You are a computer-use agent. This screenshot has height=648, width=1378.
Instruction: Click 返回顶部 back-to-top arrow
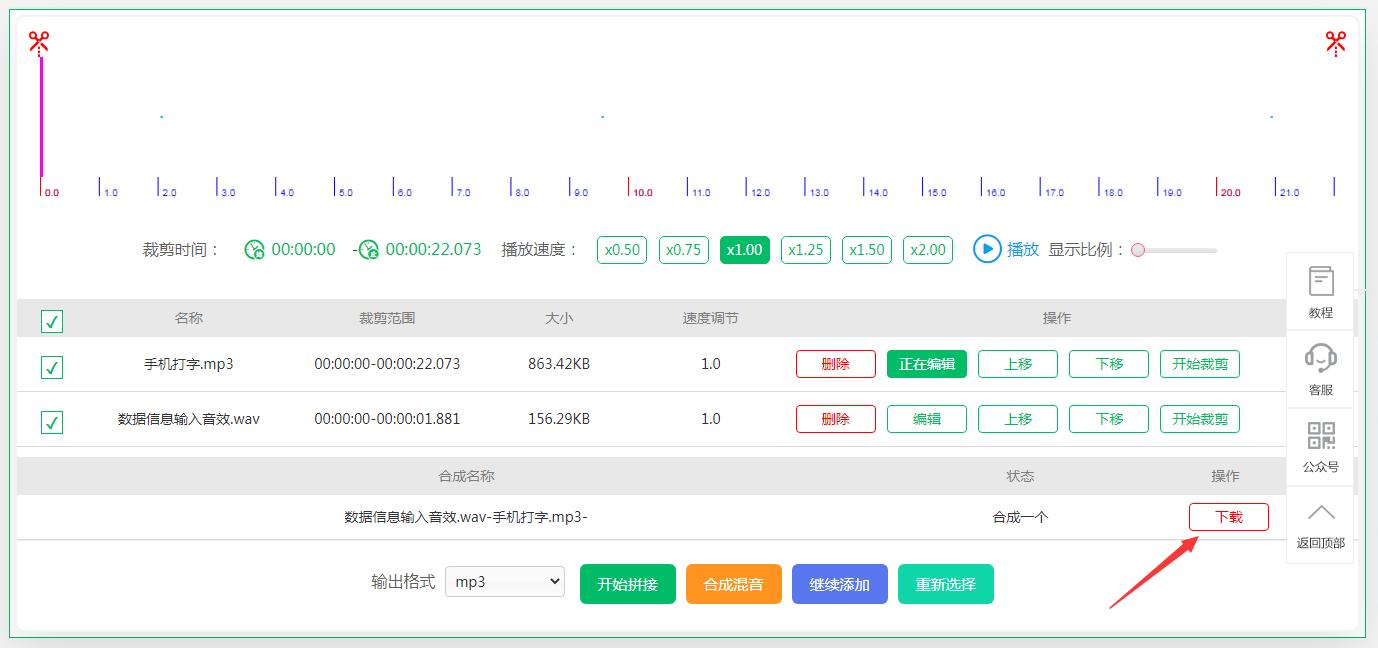(x=1320, y=524)
